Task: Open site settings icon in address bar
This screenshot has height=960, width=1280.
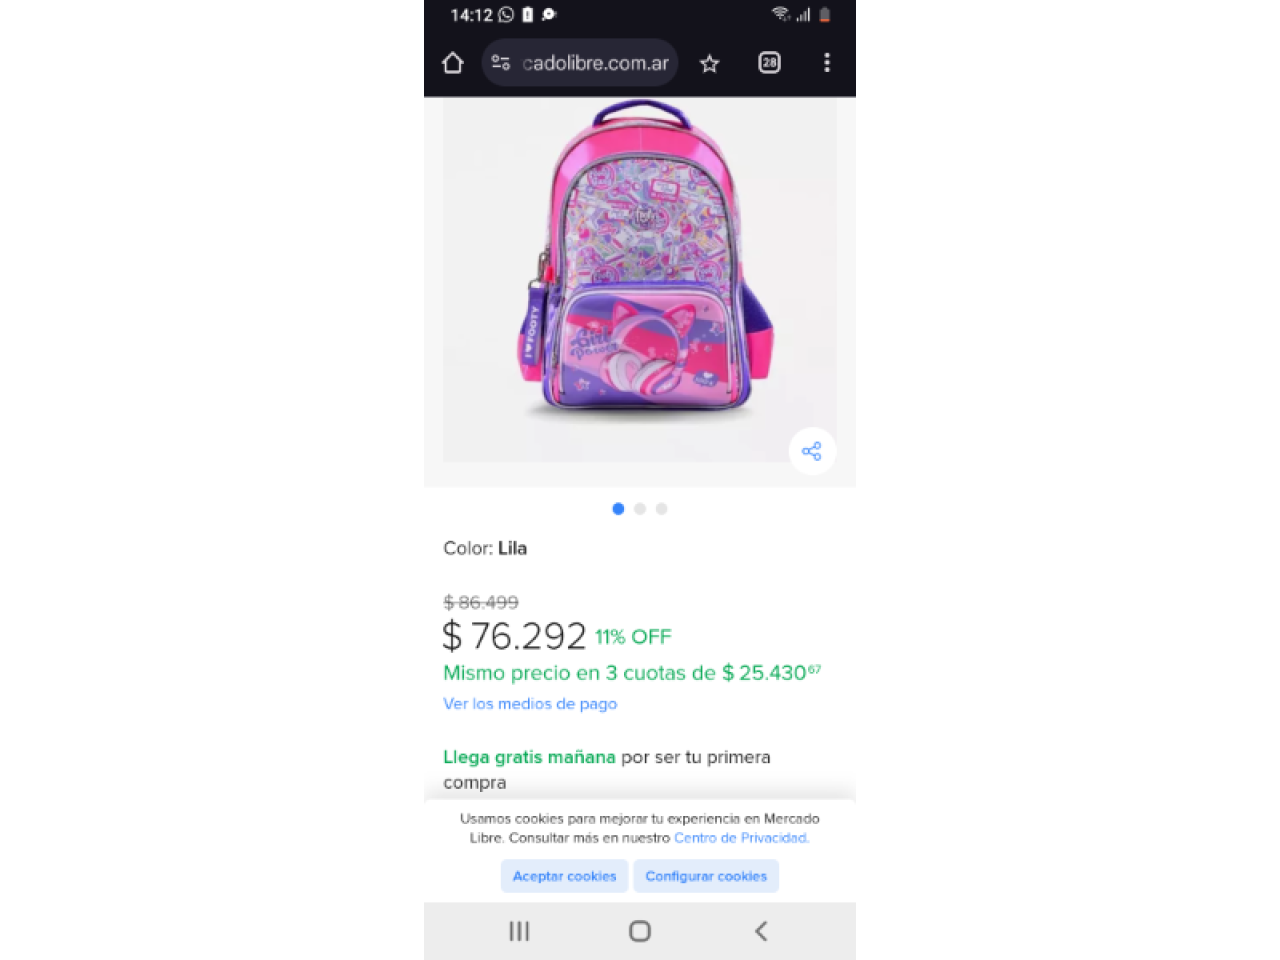Action: (x=501, y=63)
